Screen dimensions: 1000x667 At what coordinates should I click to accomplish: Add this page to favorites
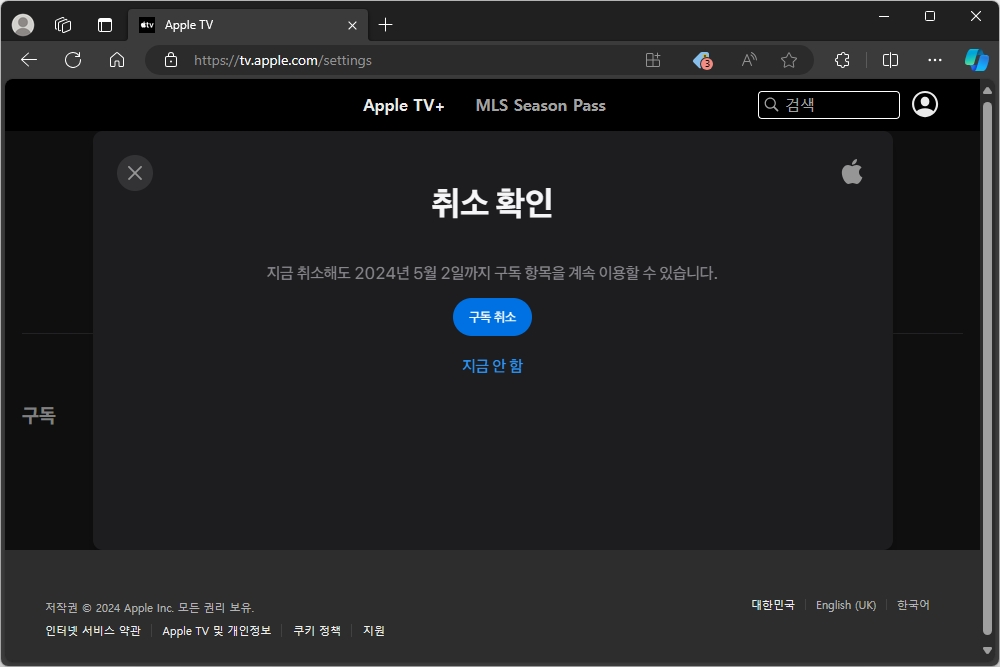click(789, 60)
